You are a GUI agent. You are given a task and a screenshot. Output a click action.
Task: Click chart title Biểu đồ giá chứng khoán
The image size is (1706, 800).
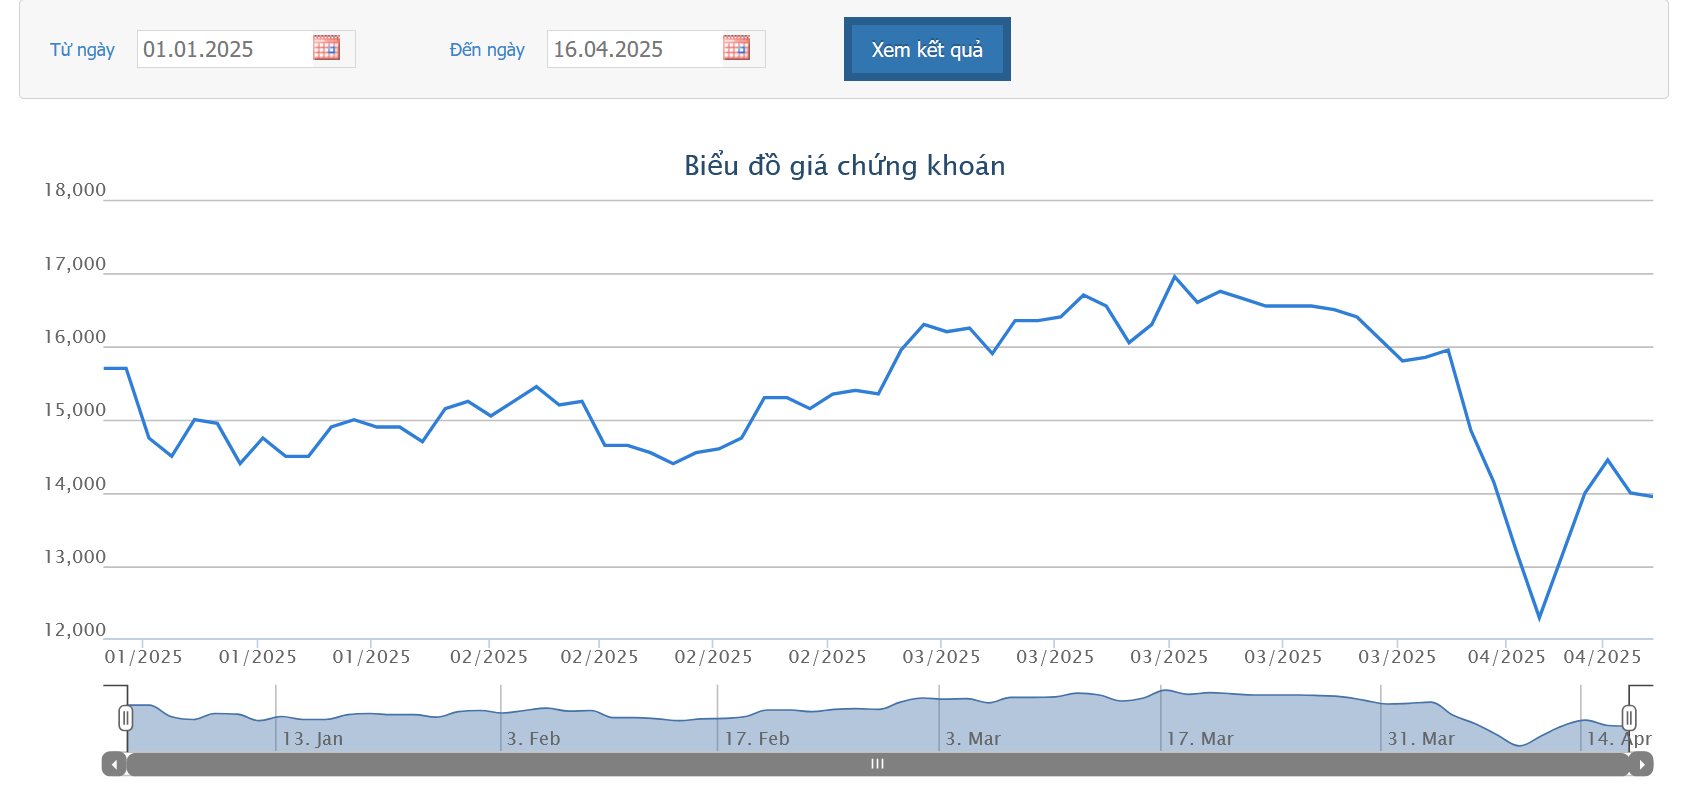pos(845,165)
